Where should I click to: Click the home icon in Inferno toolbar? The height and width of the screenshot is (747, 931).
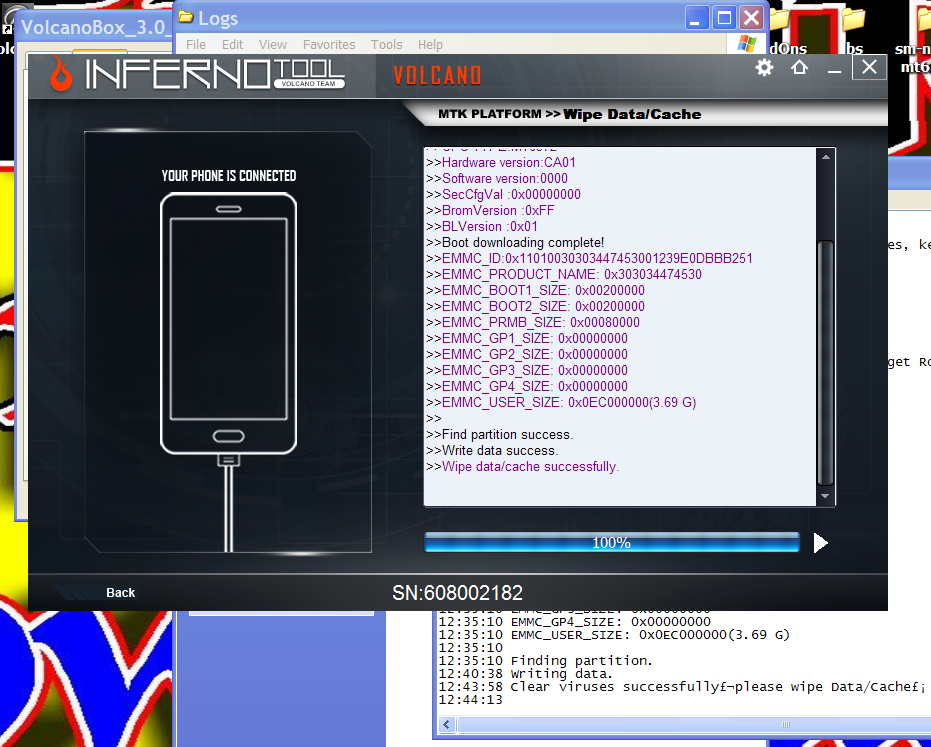[800, 67]
